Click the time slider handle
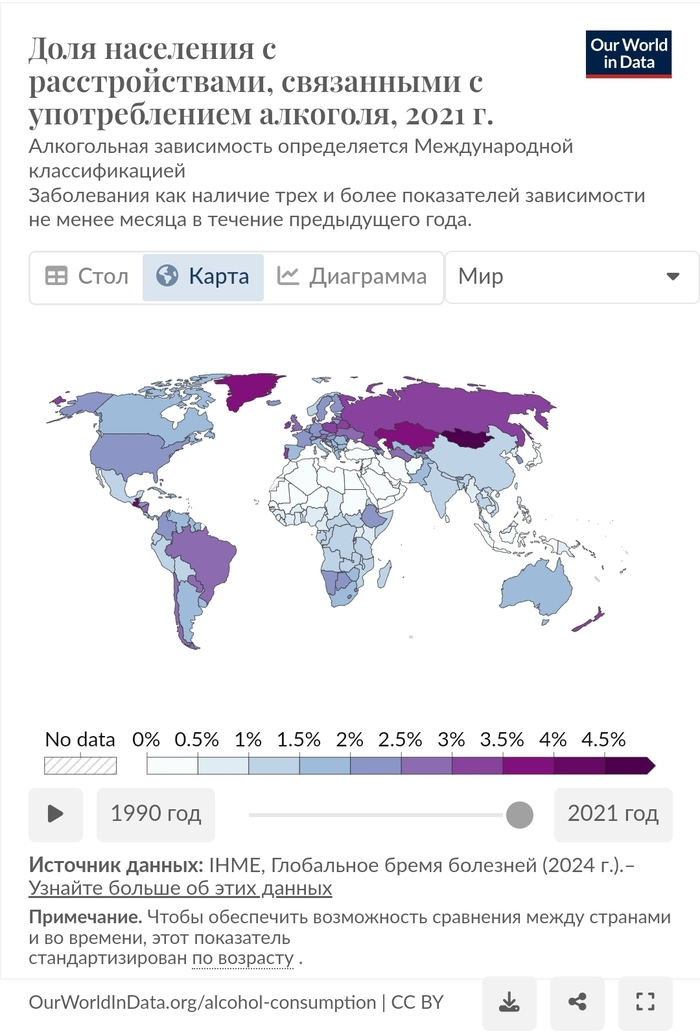 (520, 814)
